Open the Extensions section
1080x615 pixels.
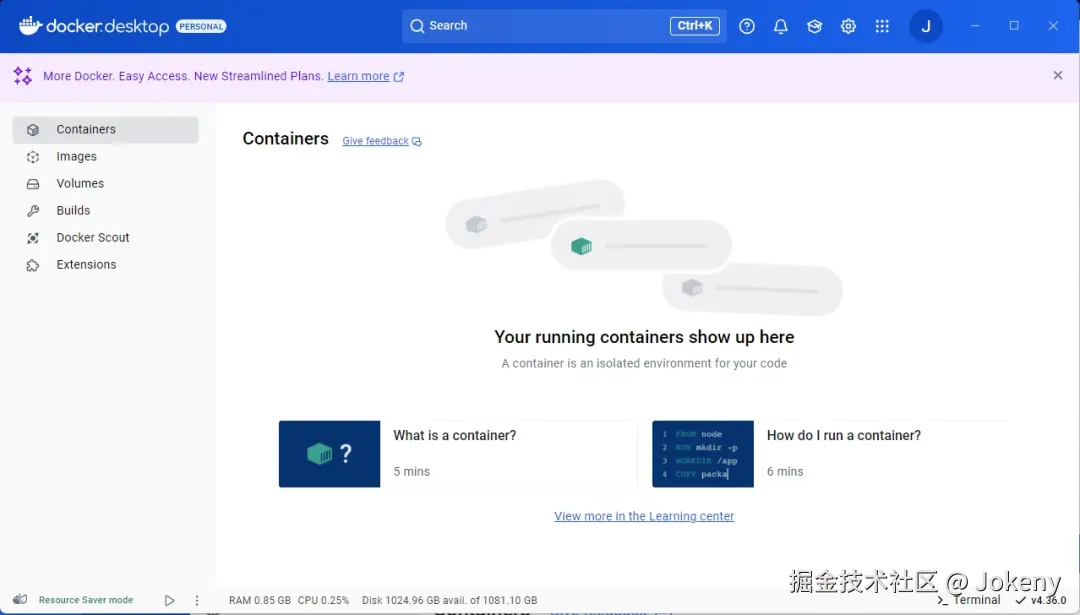[105, 265]
